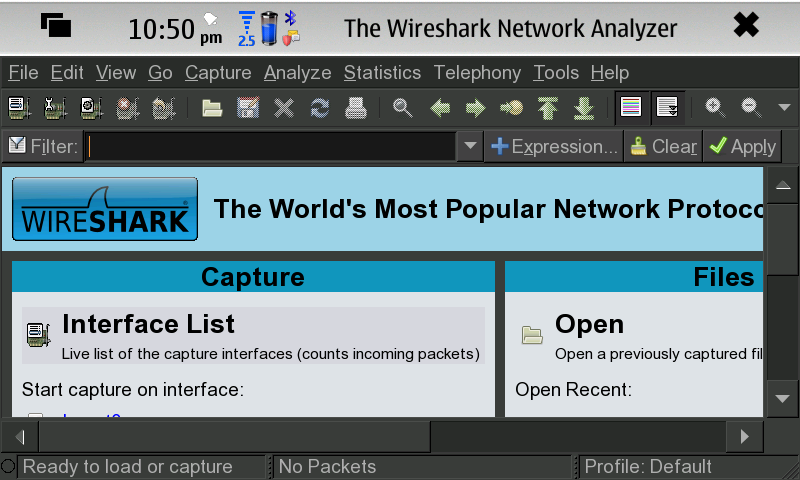Expand the toolbar overflow arrow
Viewport: 800px width, 480px height.
(784, 107)
